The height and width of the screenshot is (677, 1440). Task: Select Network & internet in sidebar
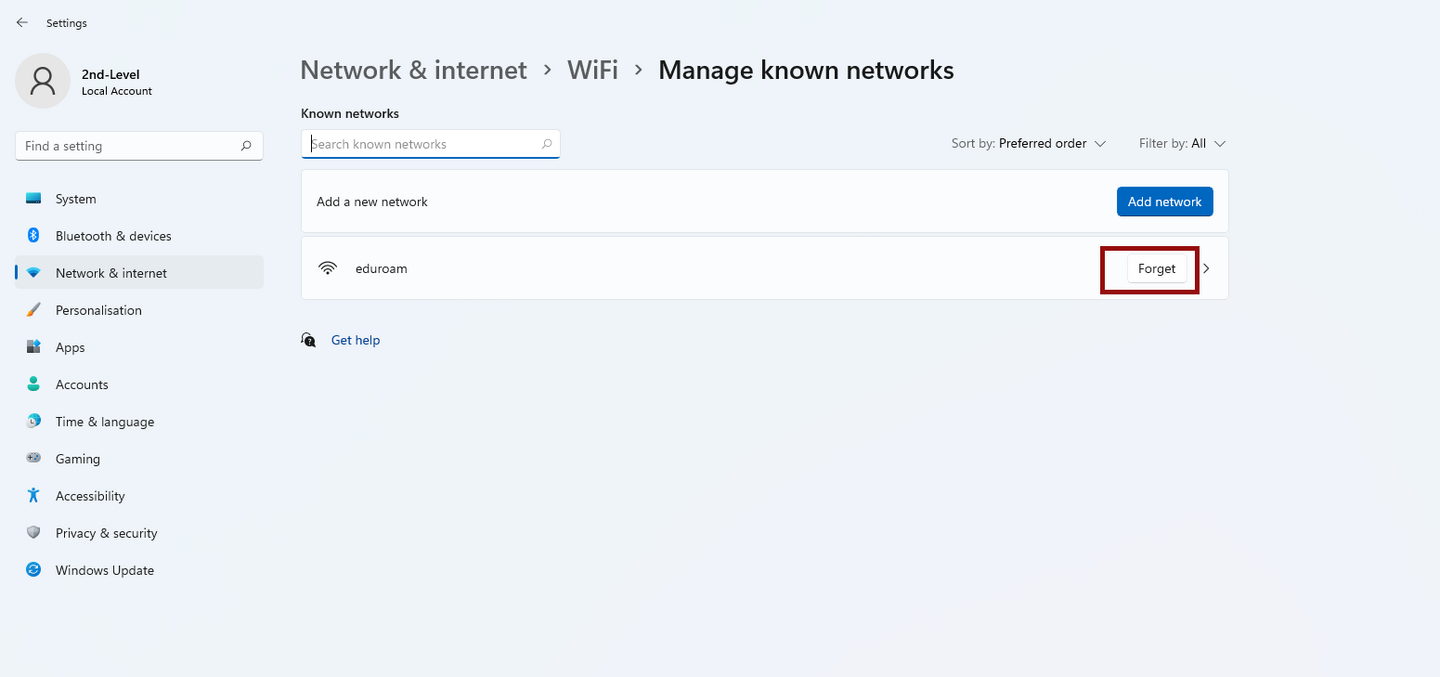[140, 273]
